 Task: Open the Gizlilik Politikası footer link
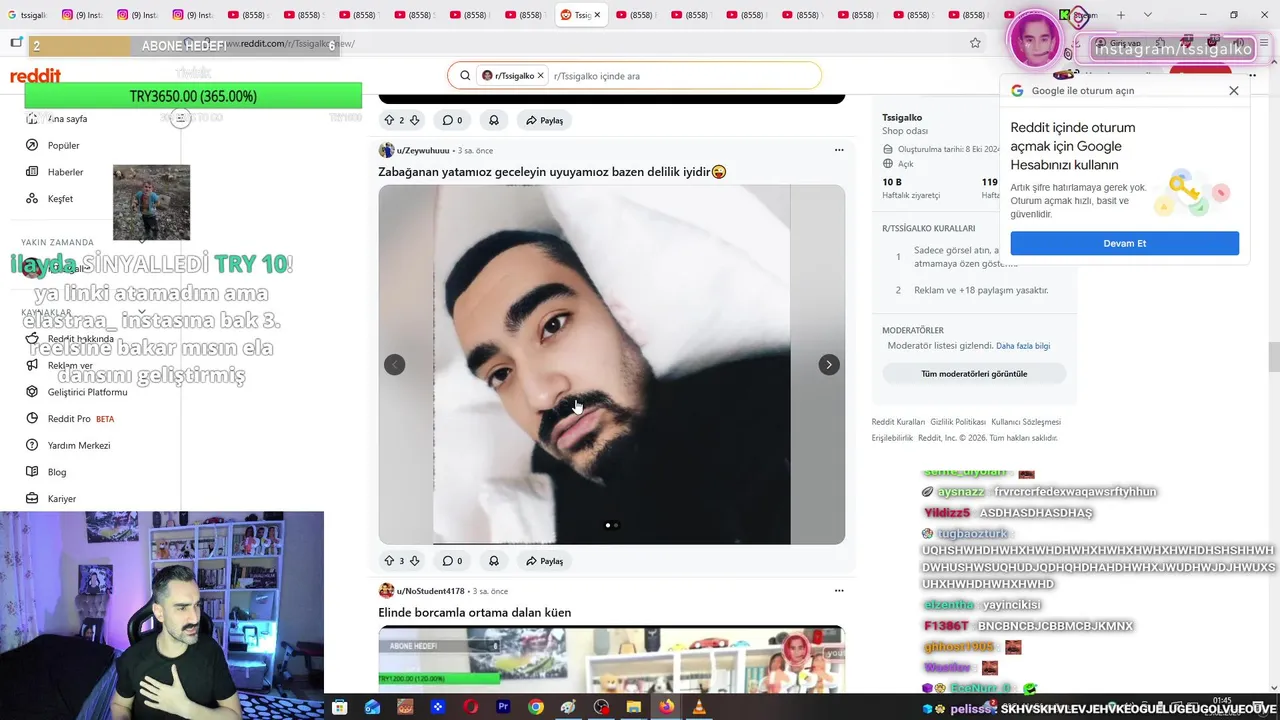click(x=958, y=422)
